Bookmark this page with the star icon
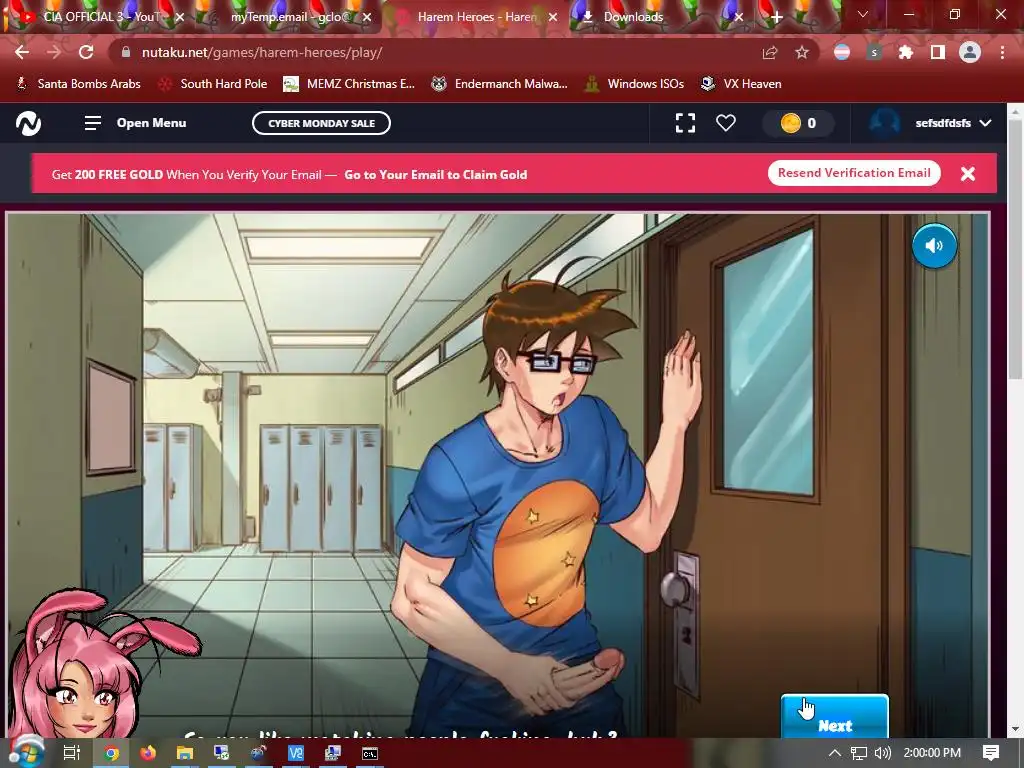Image resolution: width=1024 pixels, height=768 pixels. (802, 52)
